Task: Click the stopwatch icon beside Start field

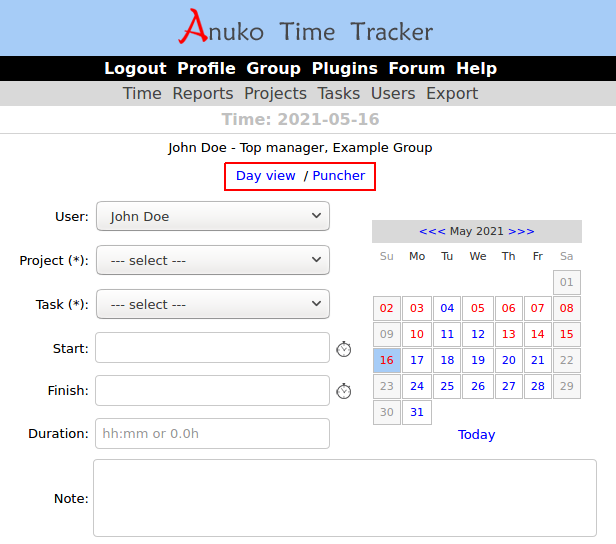Action: click(344, 349)
